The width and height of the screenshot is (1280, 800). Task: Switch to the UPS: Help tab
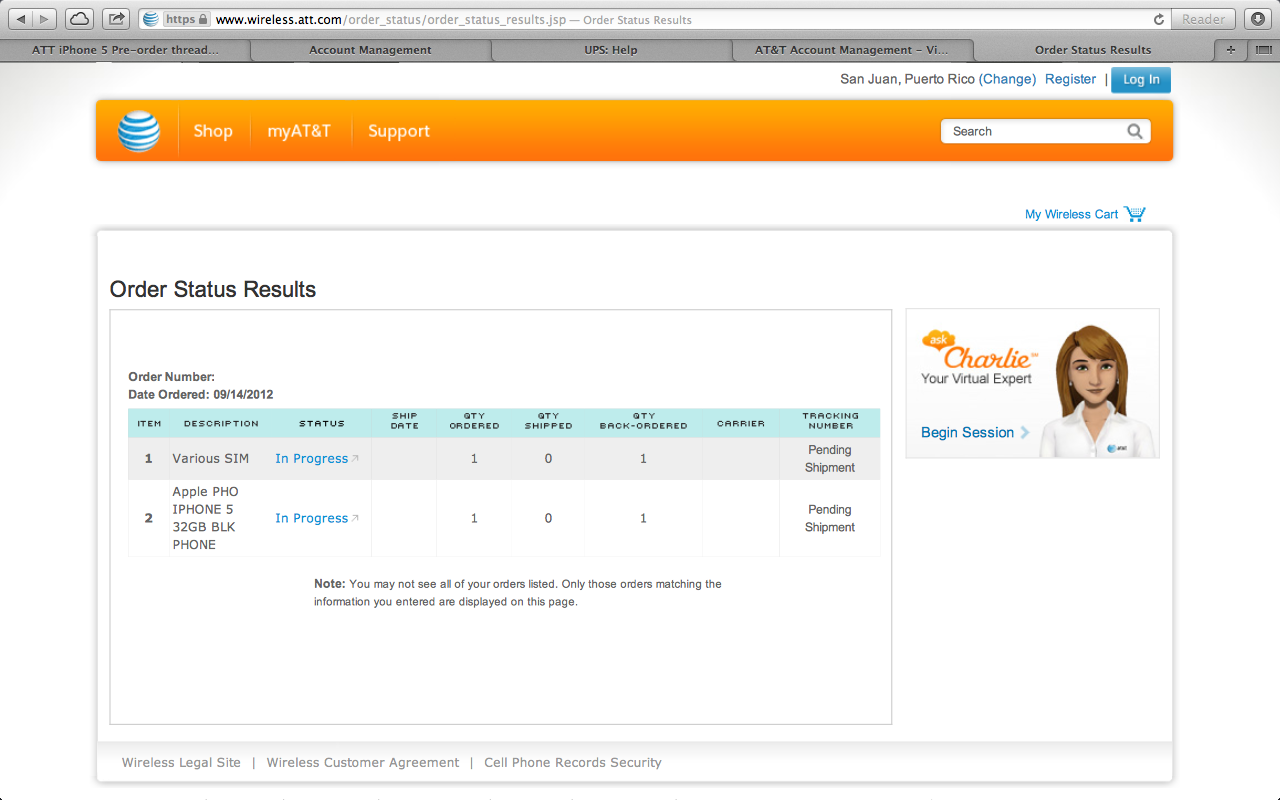611,50
